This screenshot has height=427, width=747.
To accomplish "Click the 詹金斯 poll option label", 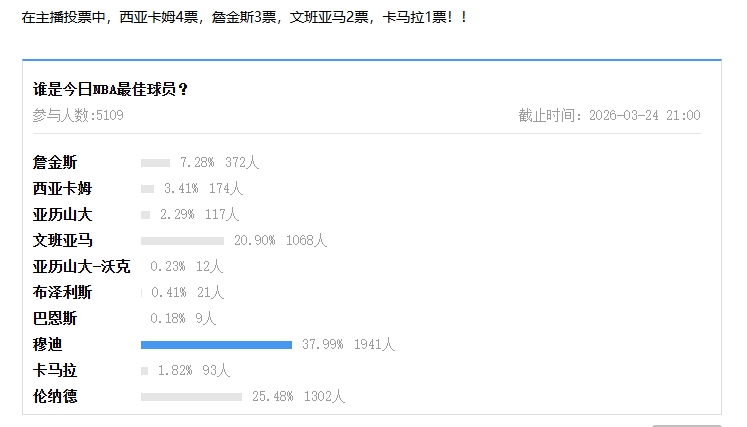I will (55, 162).
